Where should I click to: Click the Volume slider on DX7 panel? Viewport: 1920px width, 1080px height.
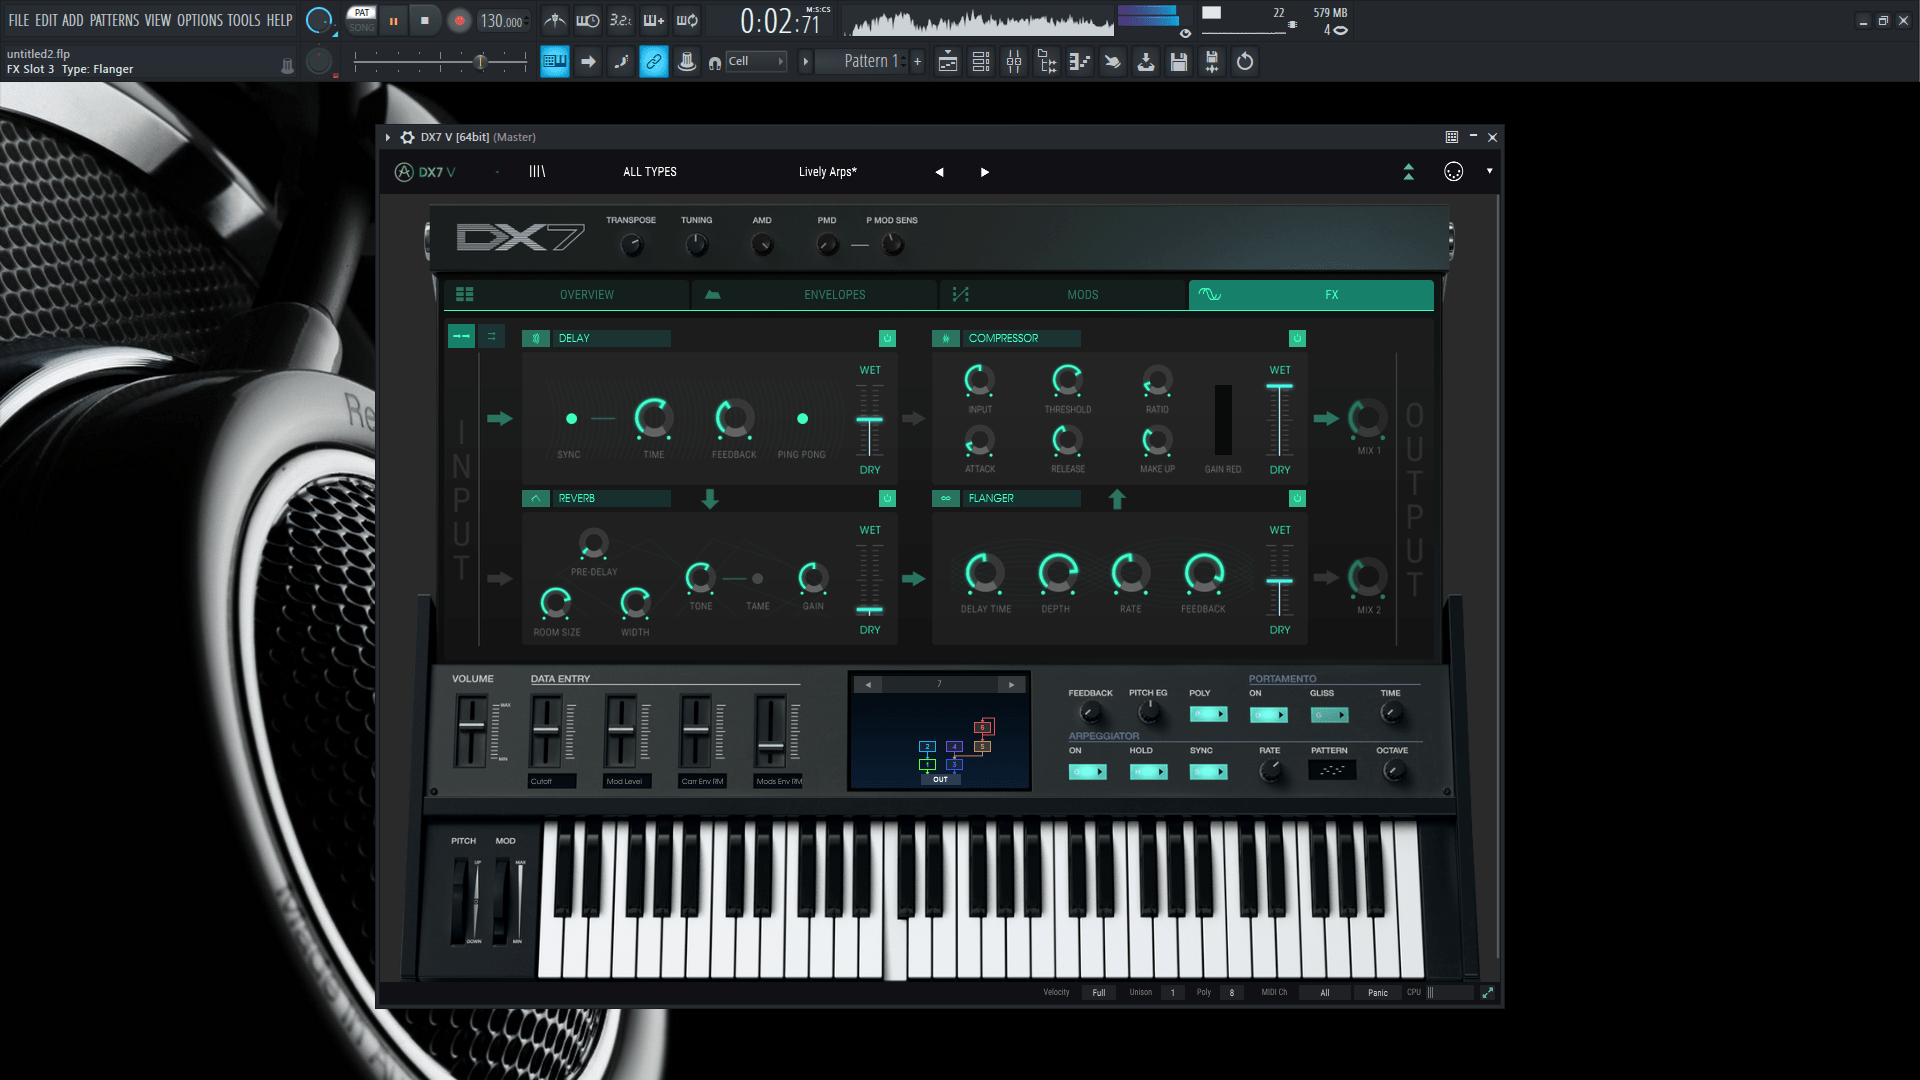471,726
